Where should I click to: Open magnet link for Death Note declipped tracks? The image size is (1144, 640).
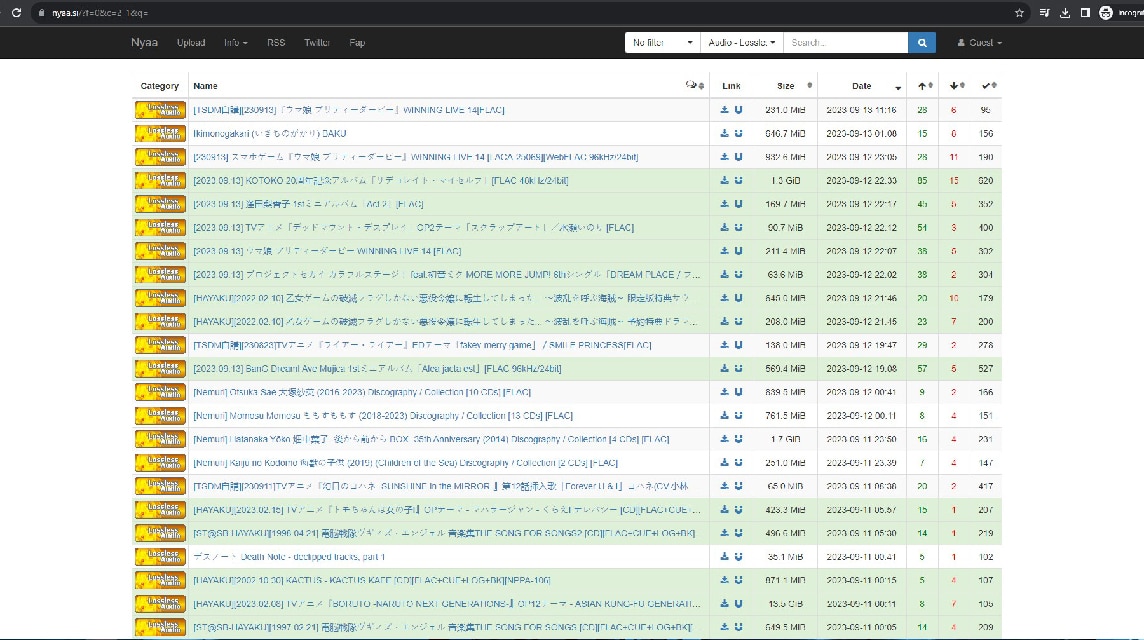pyautogui.click(x=738, y=557)
